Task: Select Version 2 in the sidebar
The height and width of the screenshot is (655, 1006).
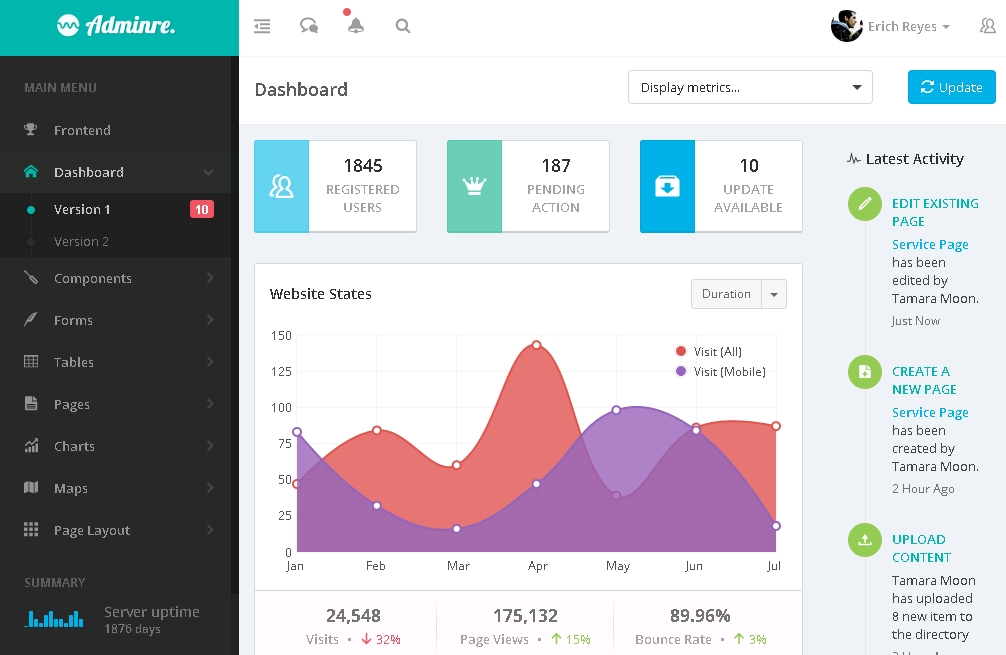Action: 82,242
